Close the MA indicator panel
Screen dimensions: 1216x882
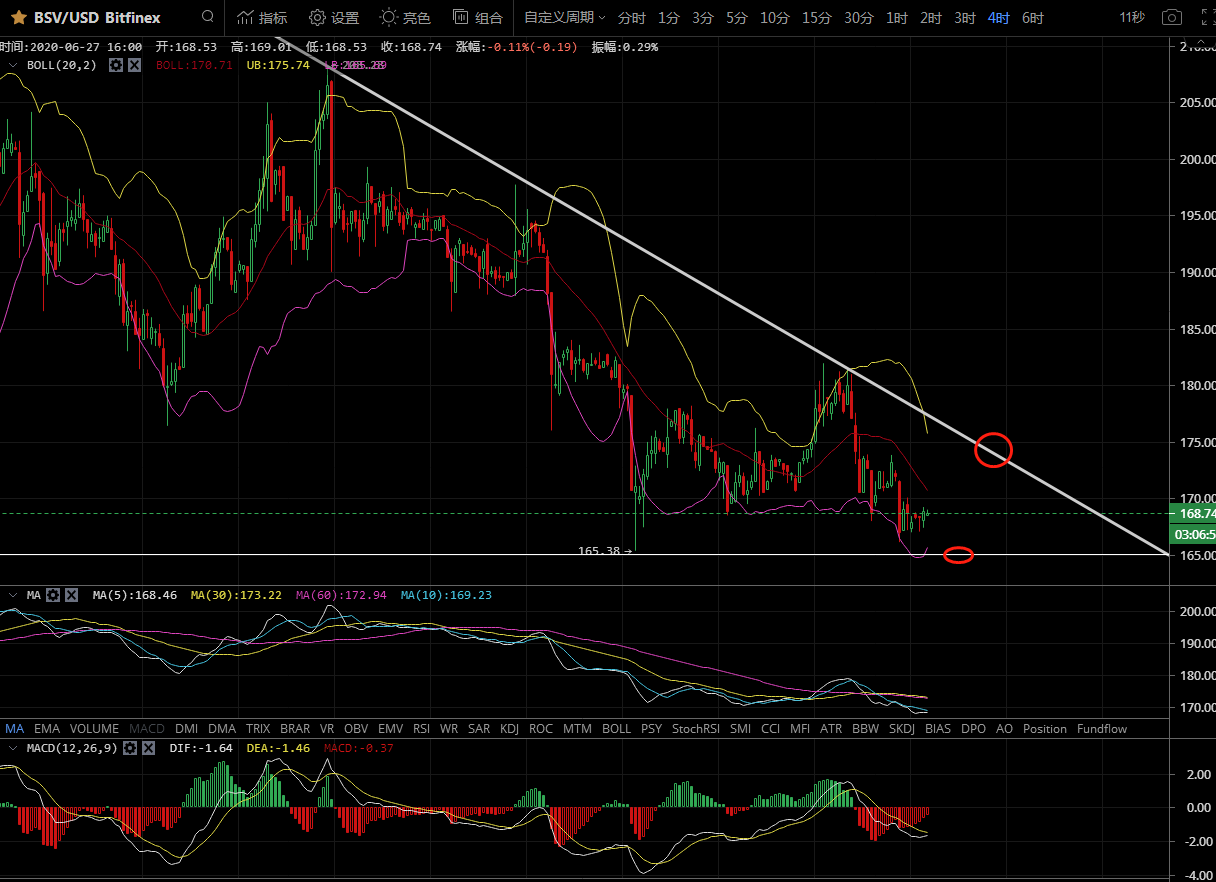coord(71,595)
